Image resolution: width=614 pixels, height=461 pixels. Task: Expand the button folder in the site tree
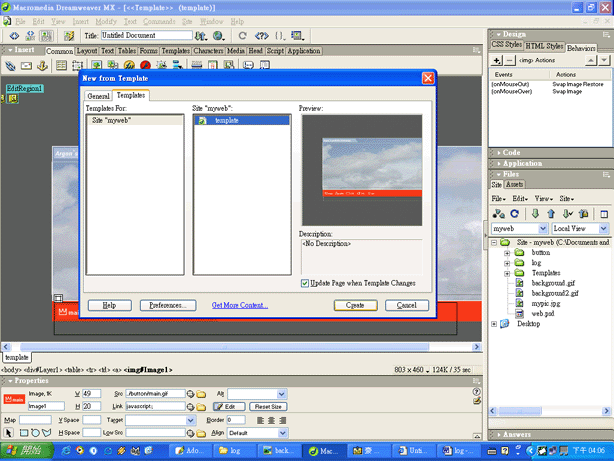click(x=507, y=253)
